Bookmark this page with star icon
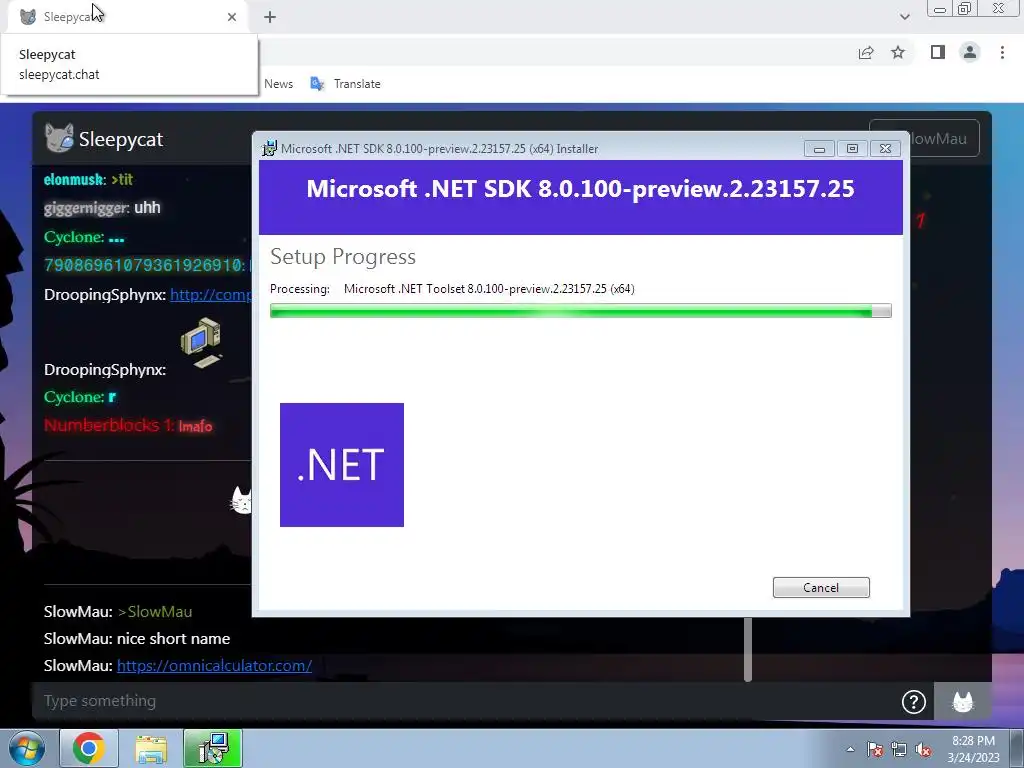 (898, 52)
